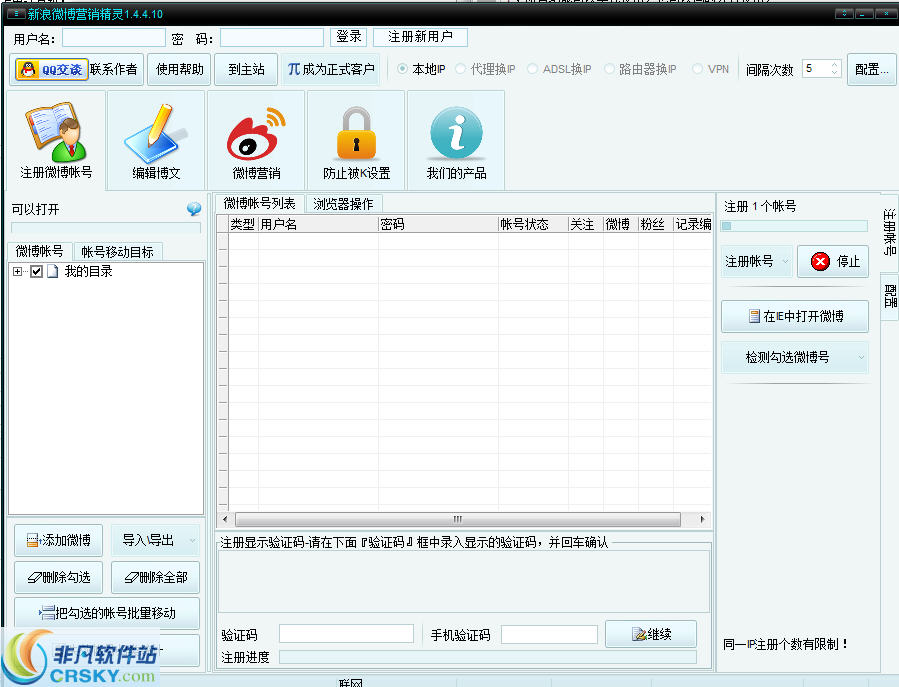899x687 pixels.
Task: Click the QQ交谈 penguin button
Action: [52, 69]
